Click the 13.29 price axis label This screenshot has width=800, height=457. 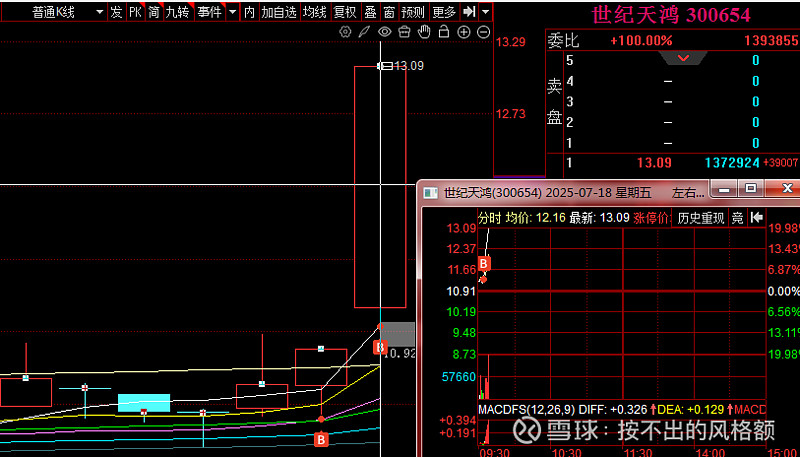tap(511, 42)
